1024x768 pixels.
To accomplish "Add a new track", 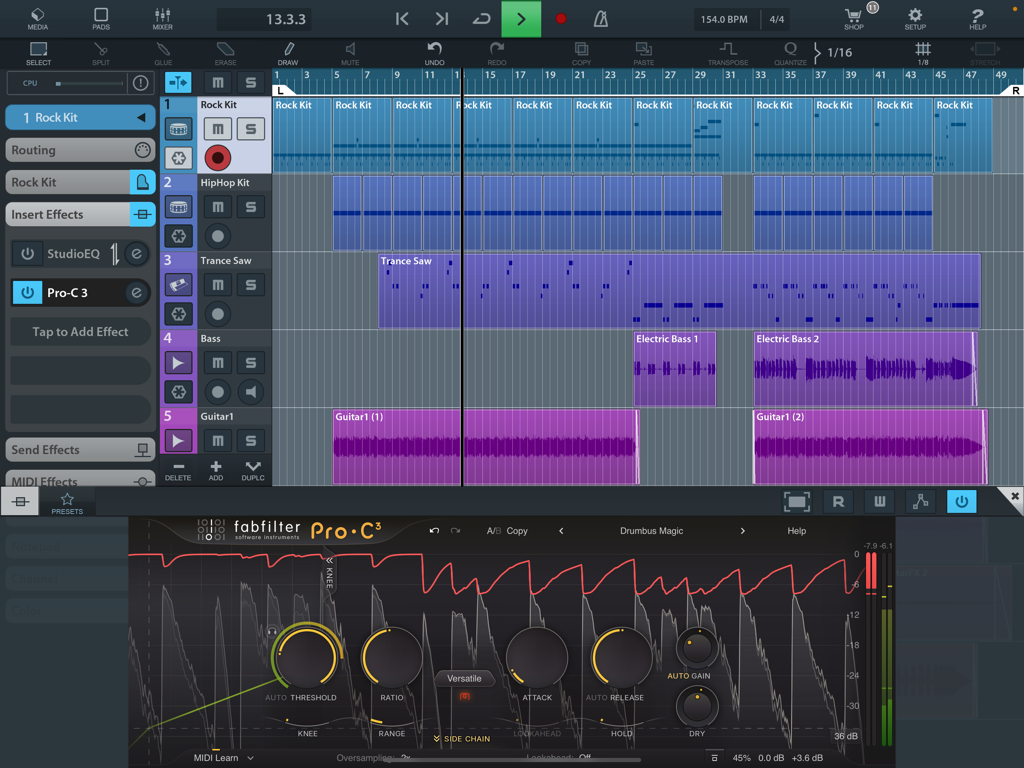I will [x=216, y=470].
